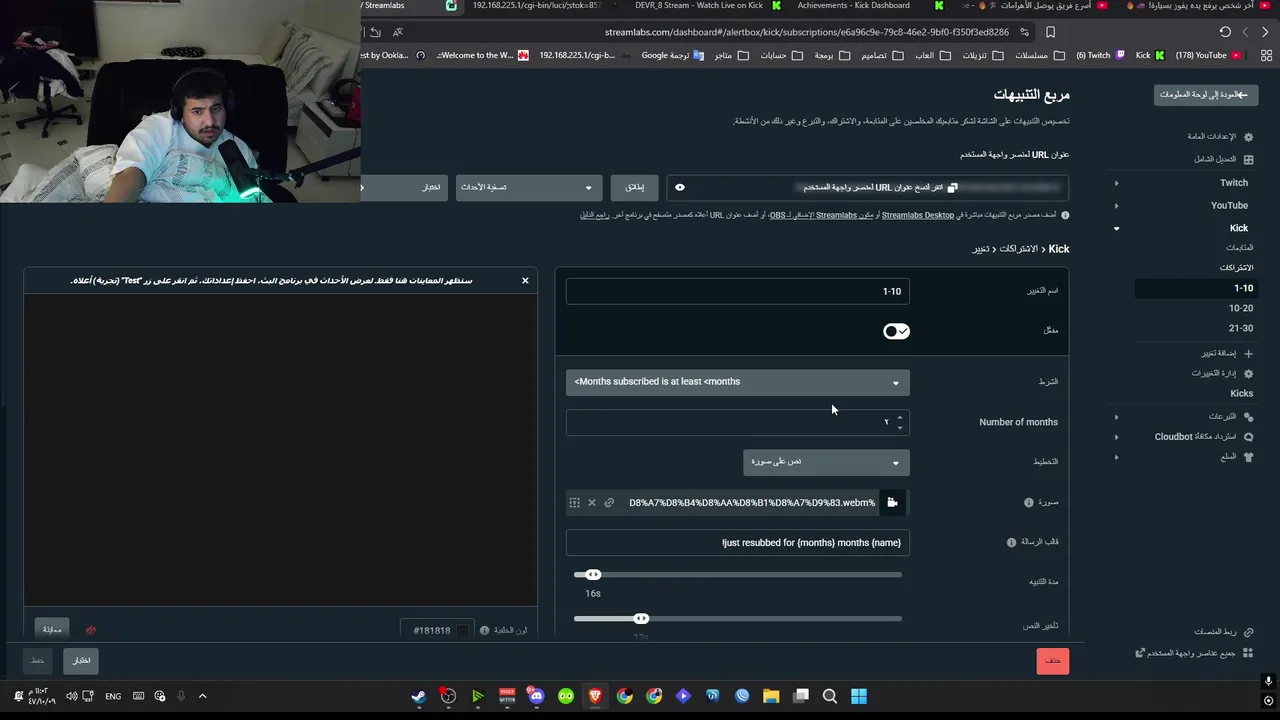This screenshot has width=1280, height=720.
Task: Click the red muted sound icon in preview
Action: point(91,630)
